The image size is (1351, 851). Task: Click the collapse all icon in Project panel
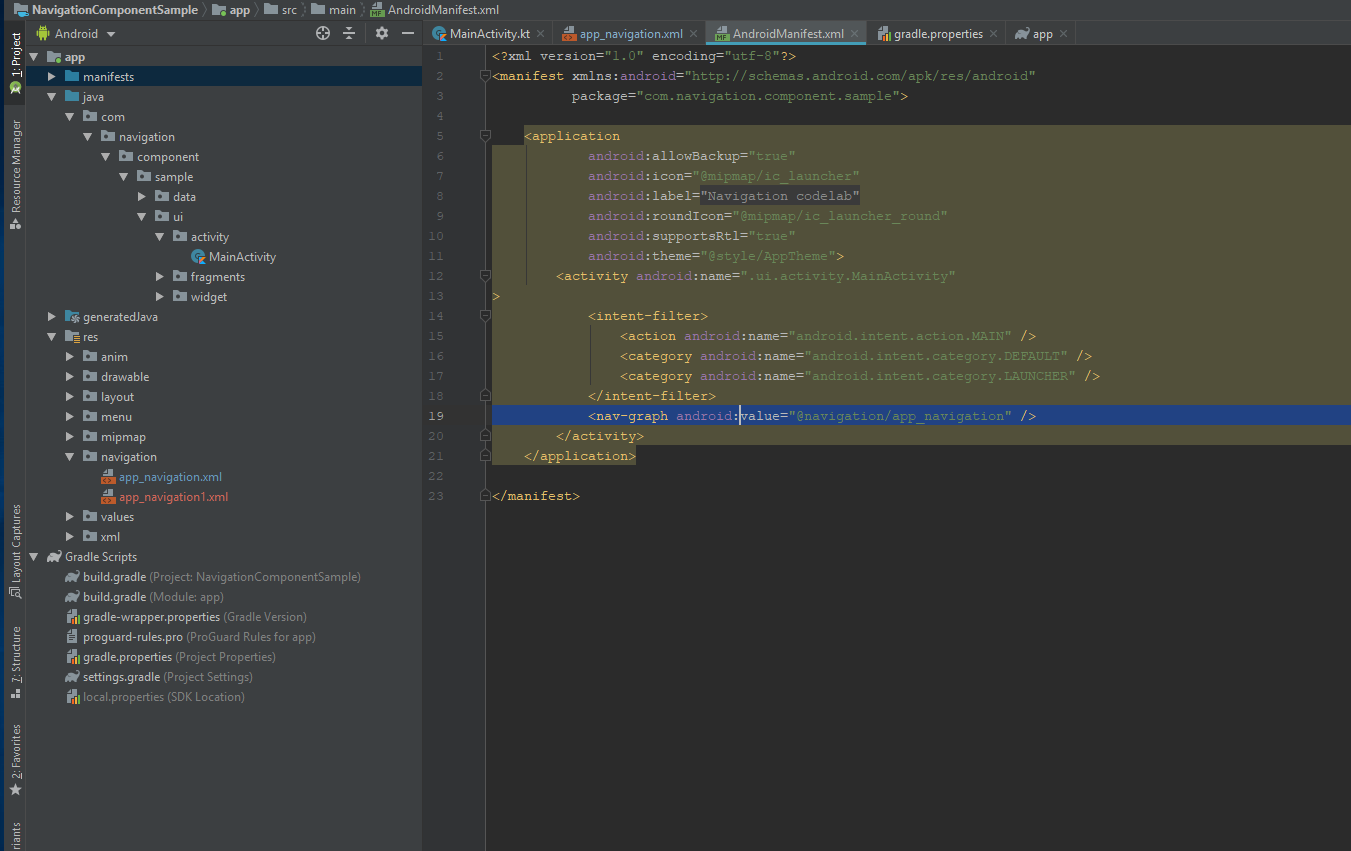pos(349,33)
